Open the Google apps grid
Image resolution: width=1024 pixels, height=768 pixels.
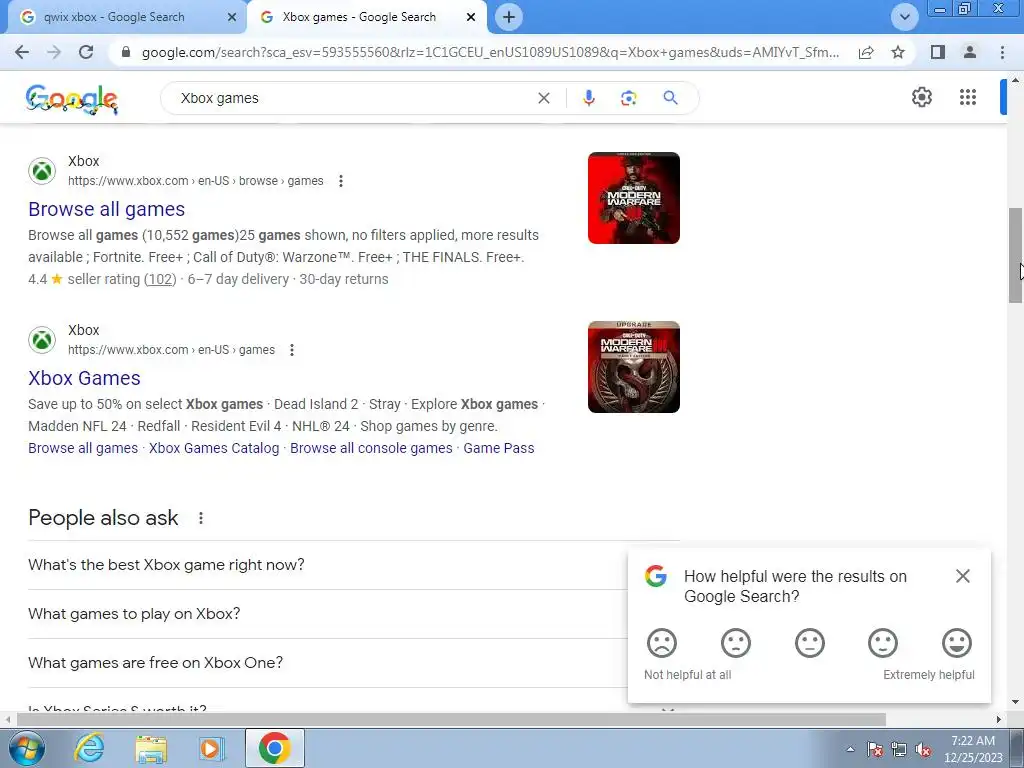click(968, 97)
